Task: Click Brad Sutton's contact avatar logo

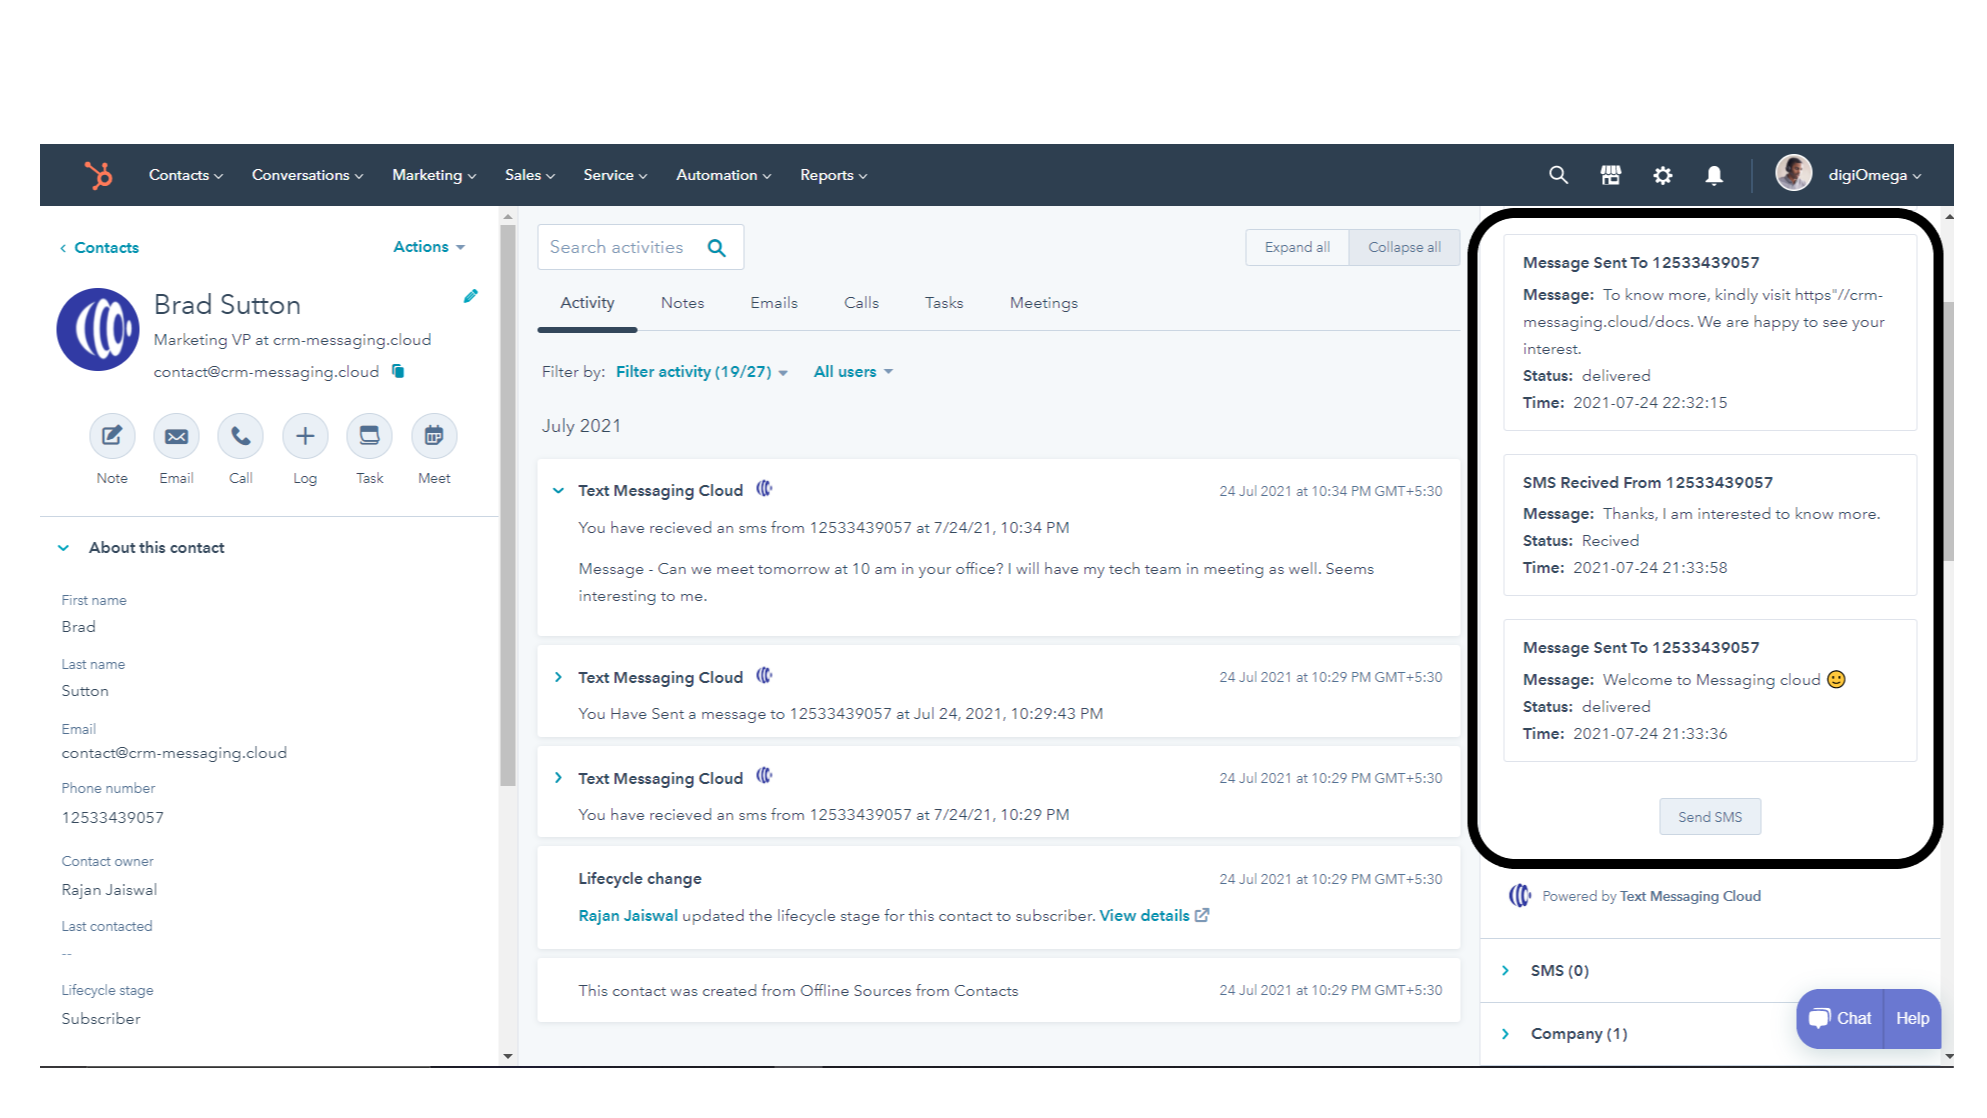Action: click(x=98, y=329)
